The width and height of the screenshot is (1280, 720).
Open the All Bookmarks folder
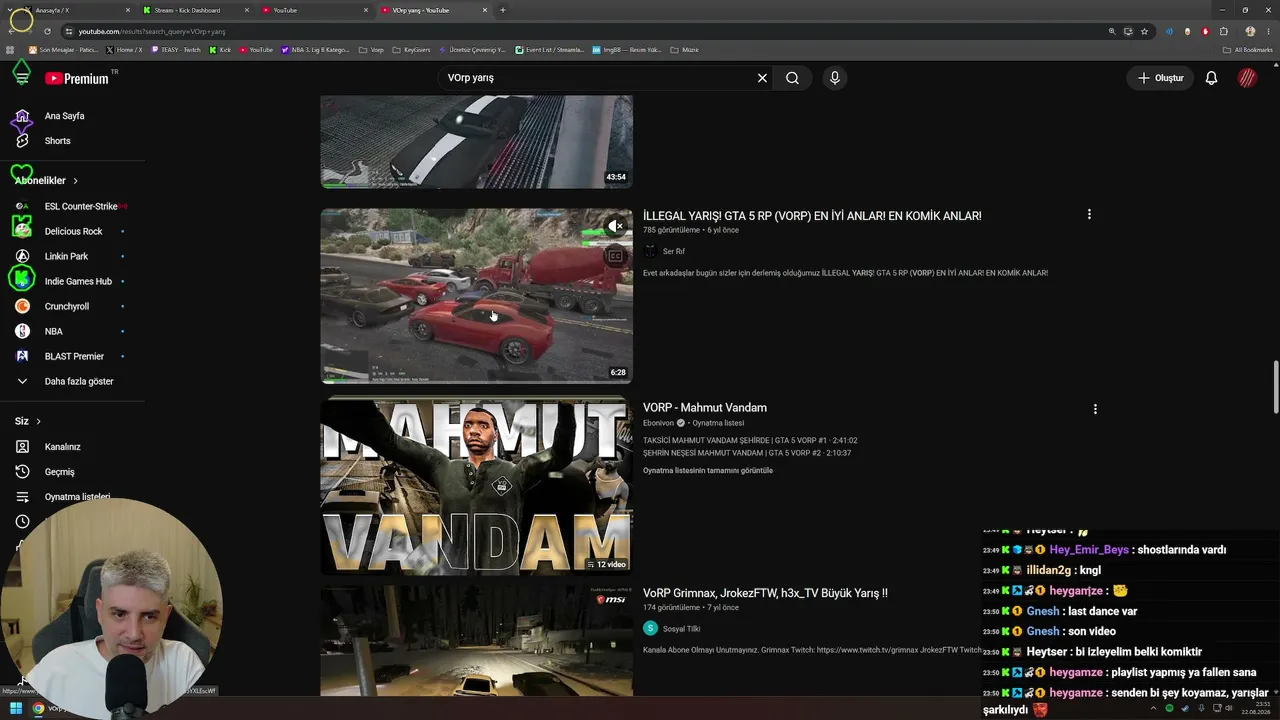click(1248, 49)
